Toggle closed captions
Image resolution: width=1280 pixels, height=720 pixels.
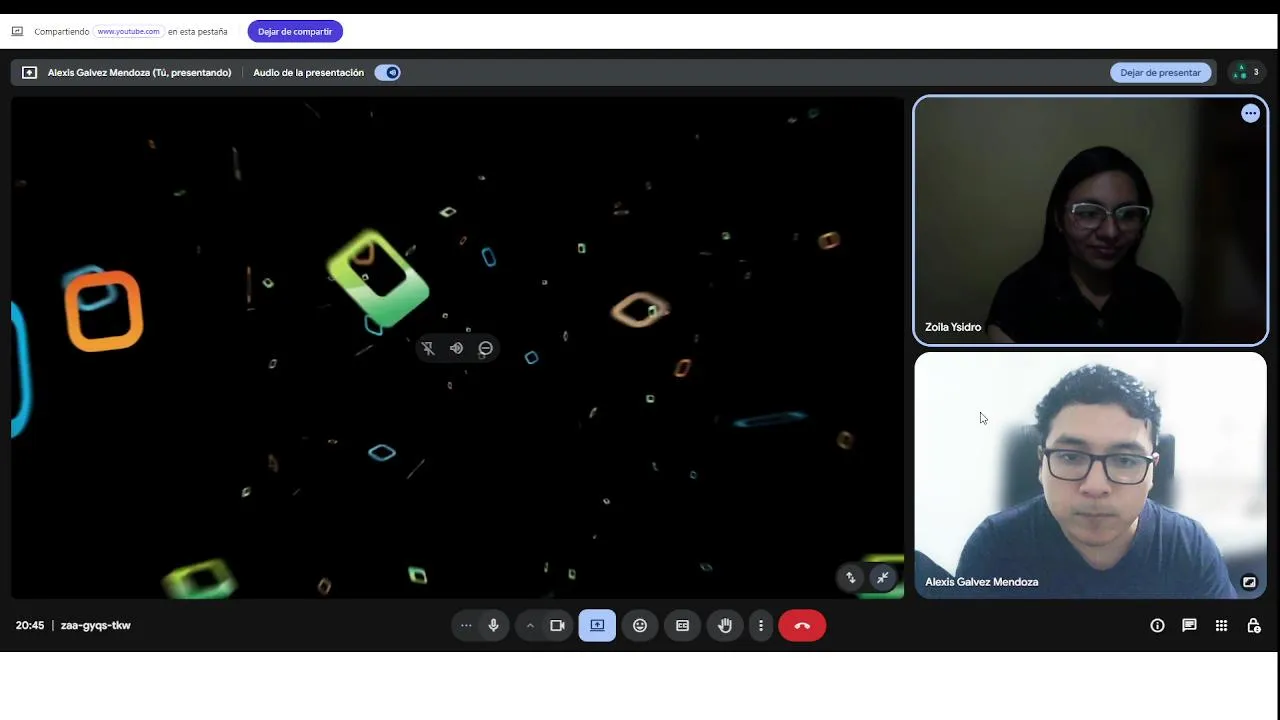tap(682, 625)
